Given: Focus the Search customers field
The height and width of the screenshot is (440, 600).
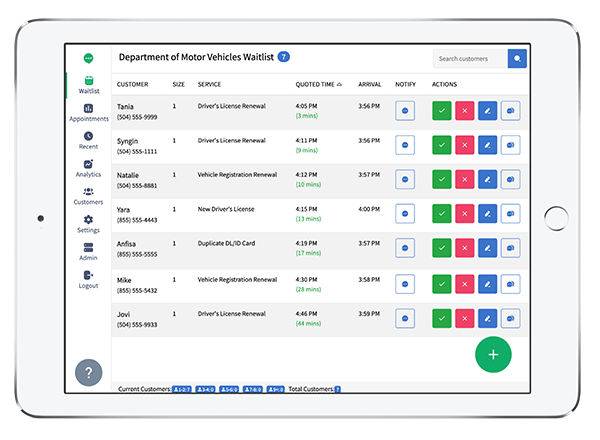Looking at the screenshot, I should 470,59.
